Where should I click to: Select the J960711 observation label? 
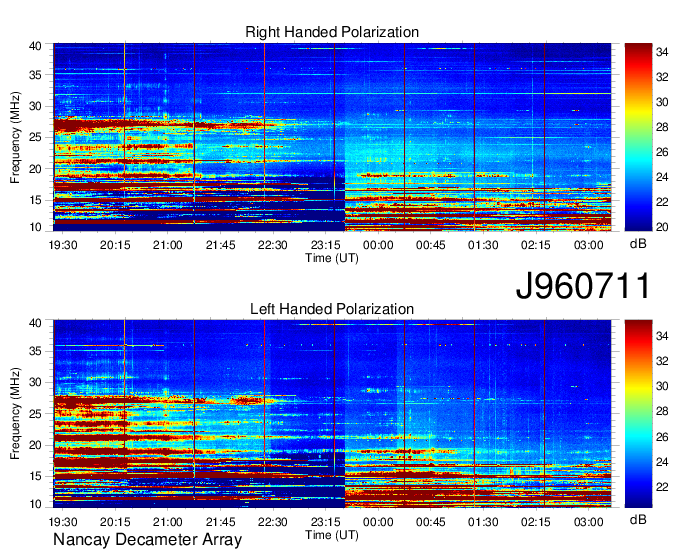pos(583,286)
